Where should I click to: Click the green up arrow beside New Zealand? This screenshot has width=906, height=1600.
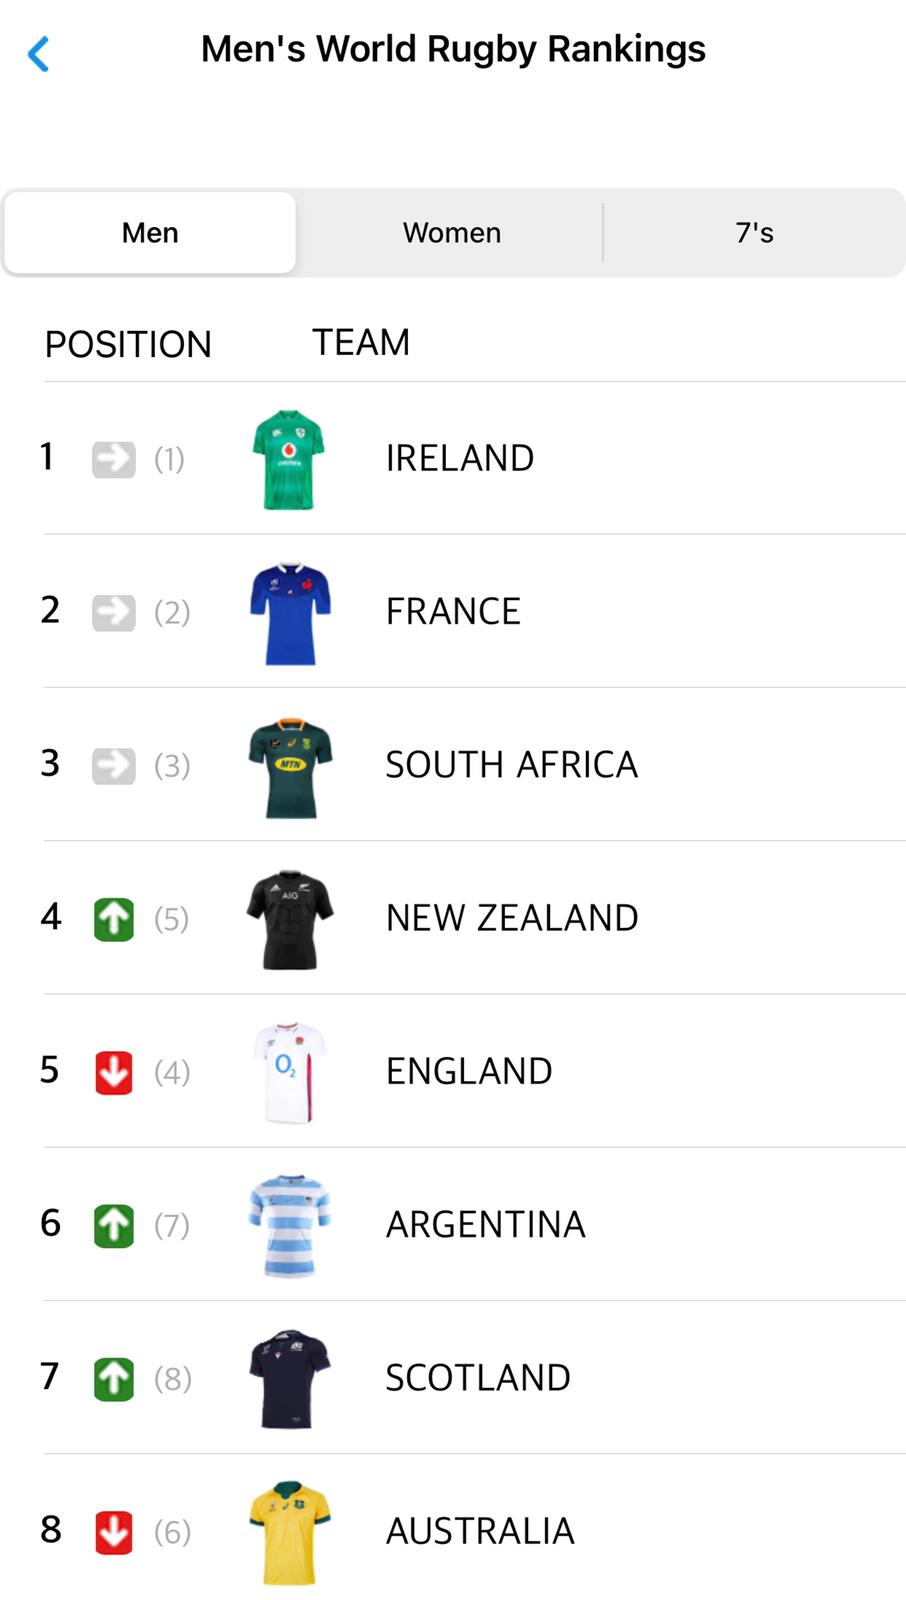(x=114, y=920)
